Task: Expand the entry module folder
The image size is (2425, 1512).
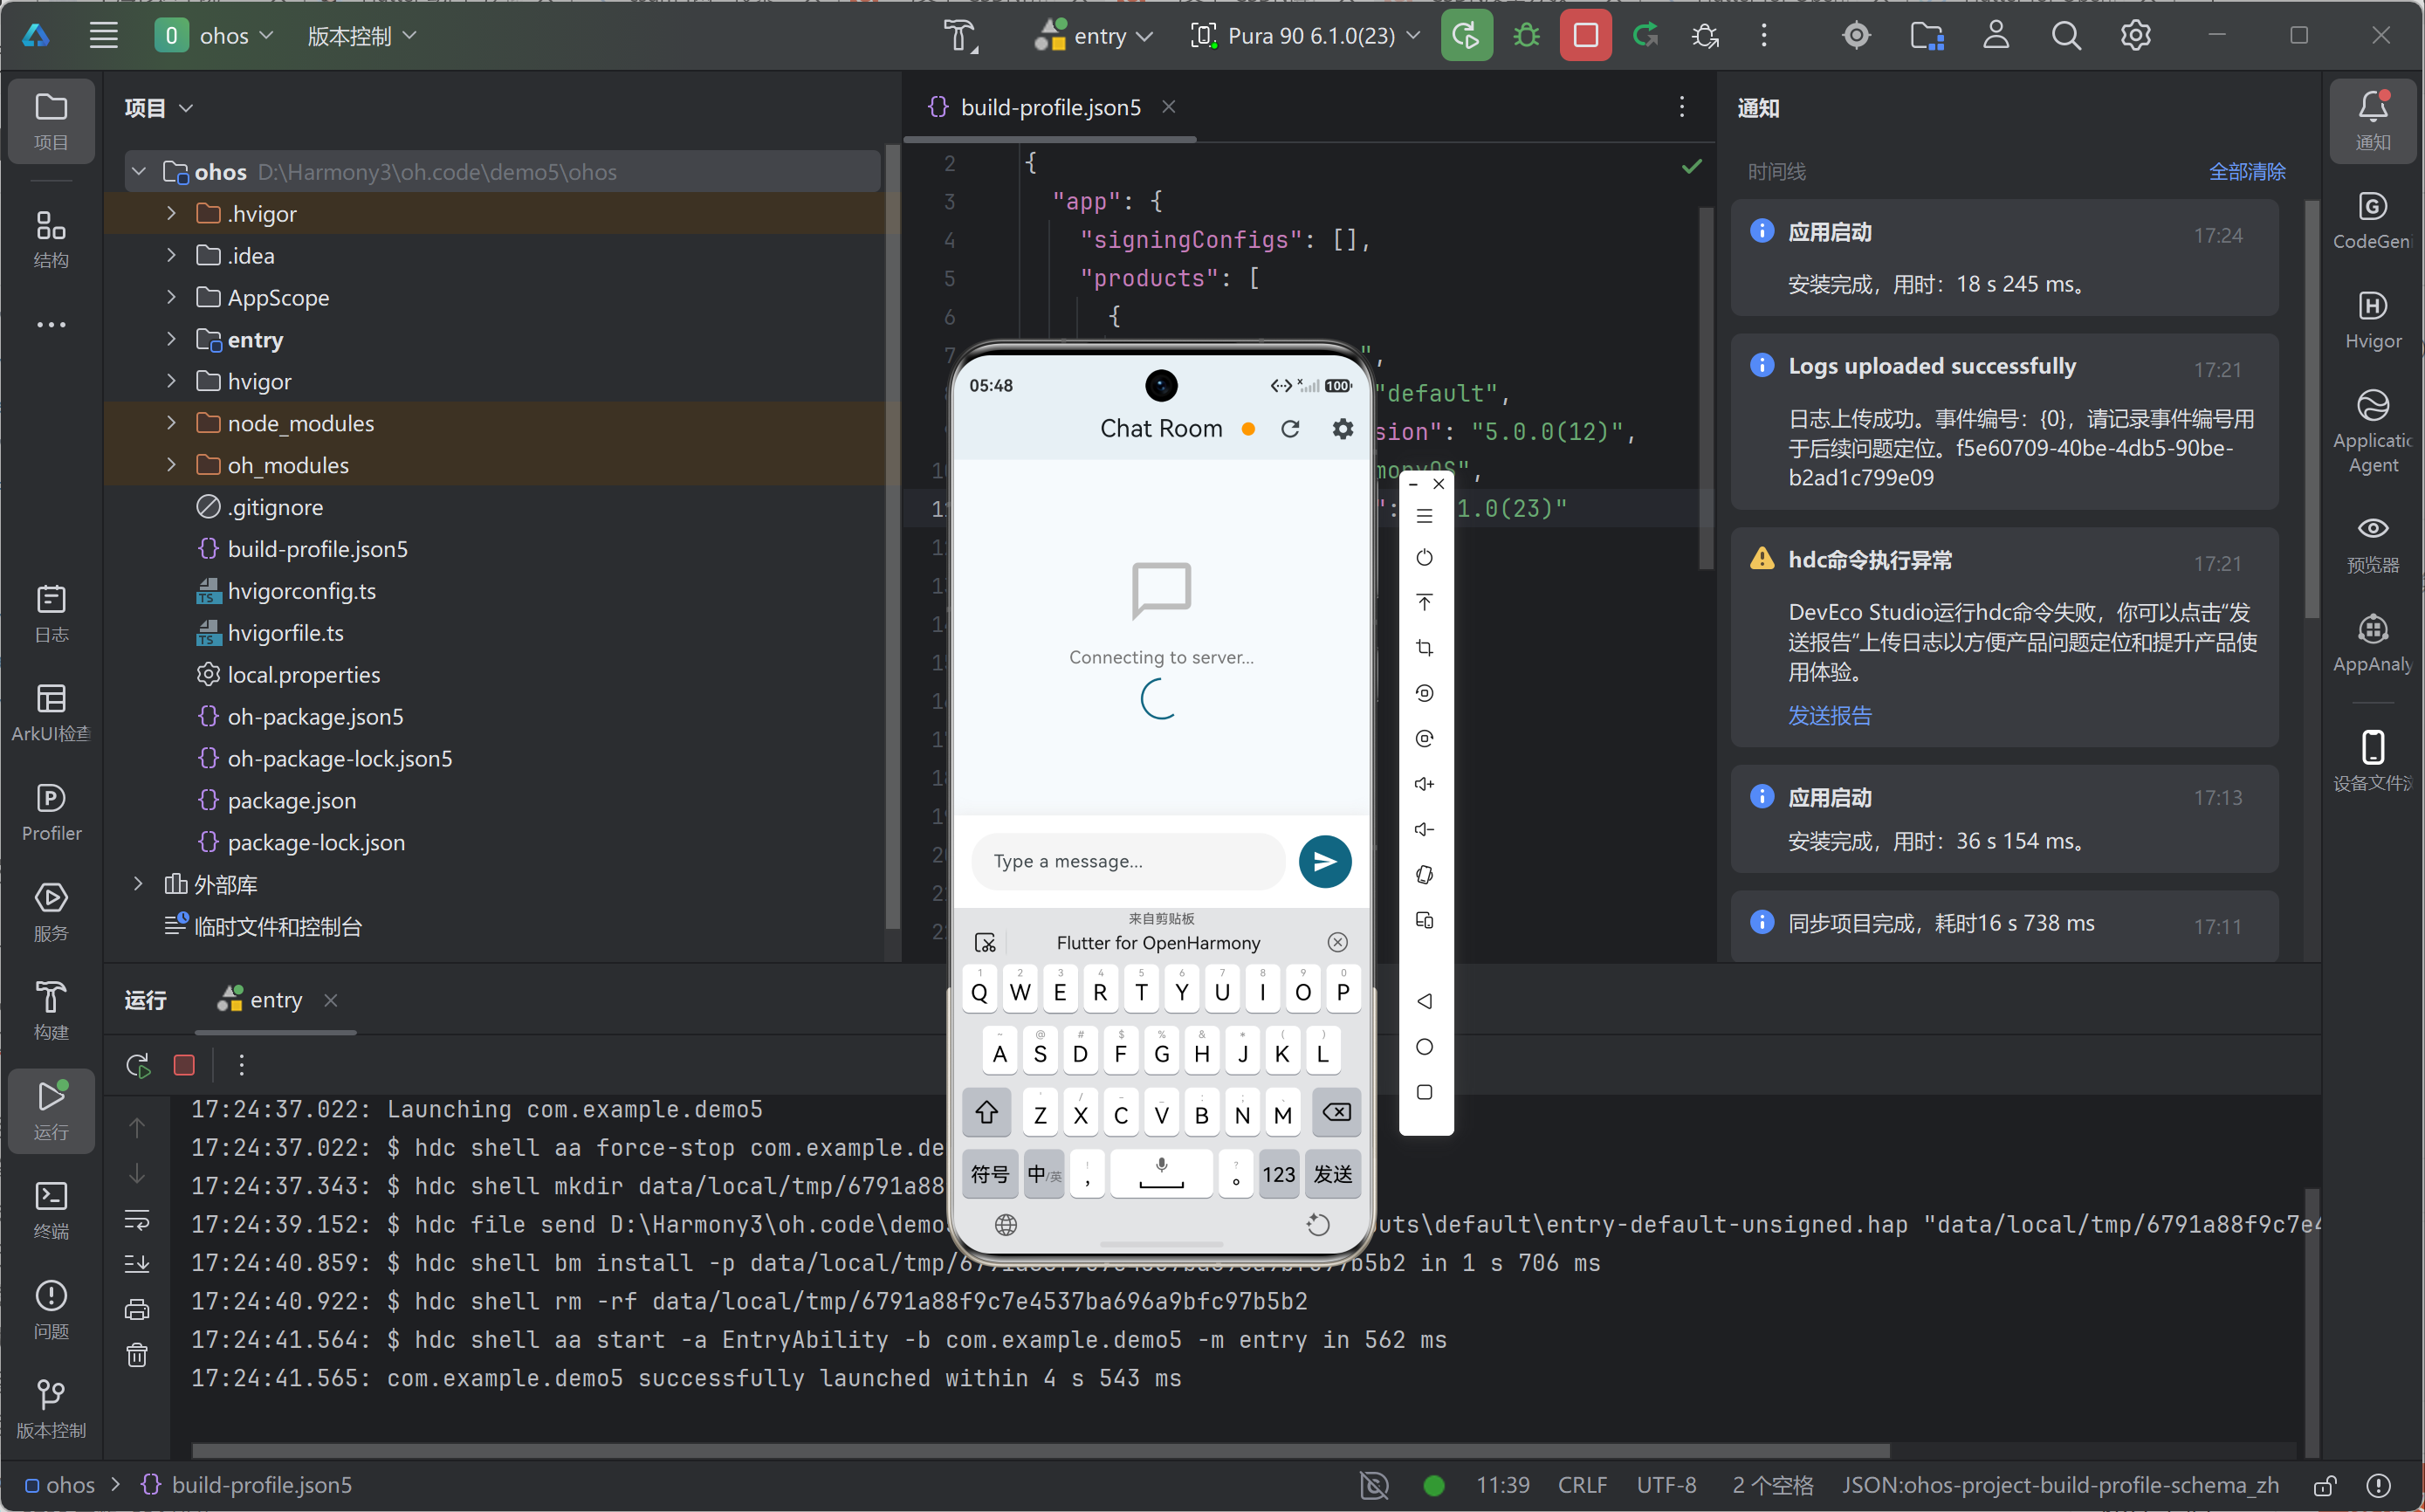Action: point(171,340)
